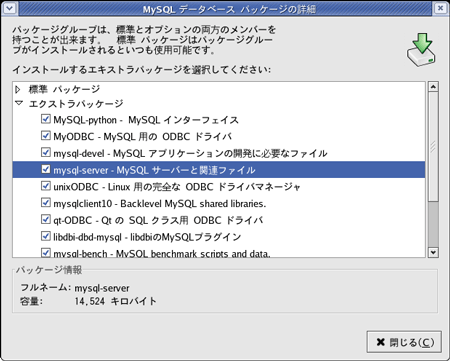Click the package list scrollbar thumb
Image resolution: width=450 pixels, height=361 pixels.
coord(433,147)
